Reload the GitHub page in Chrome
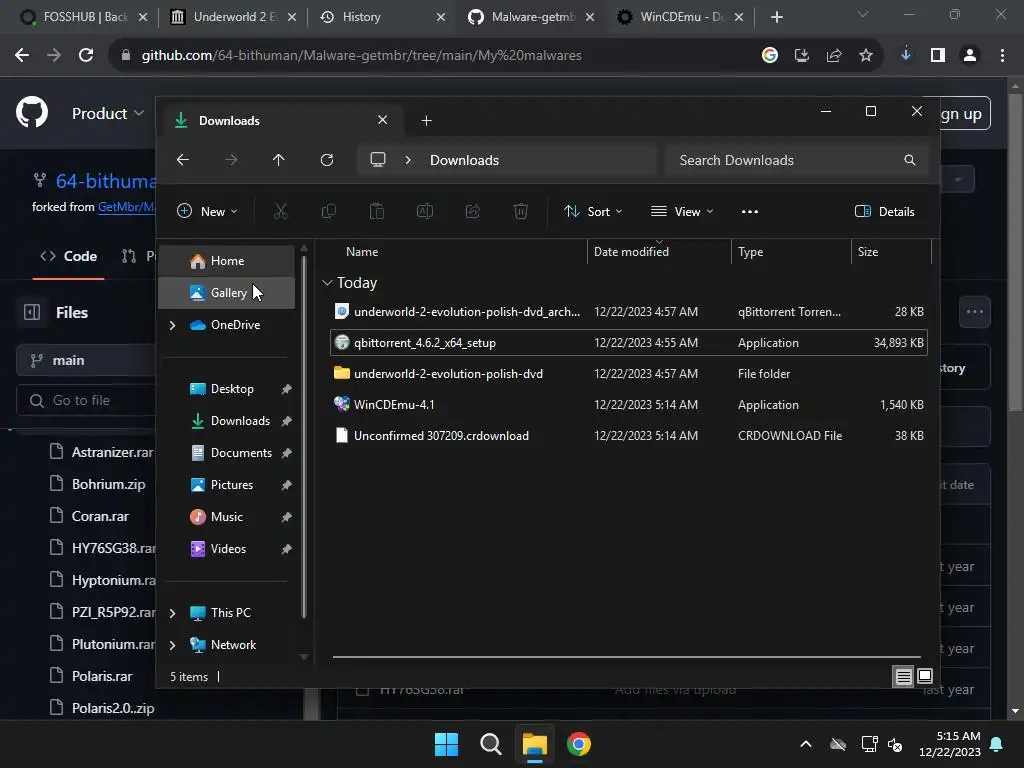Image resolution: width=1024 pixels, height=768 pixels. click(x=86, y=56)
